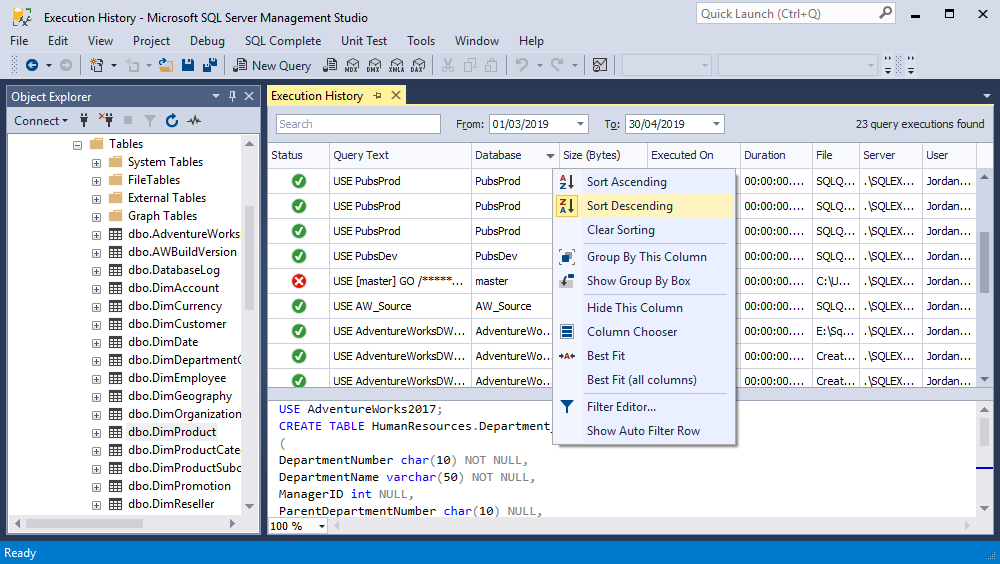Open the Tools menu
The width and height of the screenshot is (1000, 564).
421,41
